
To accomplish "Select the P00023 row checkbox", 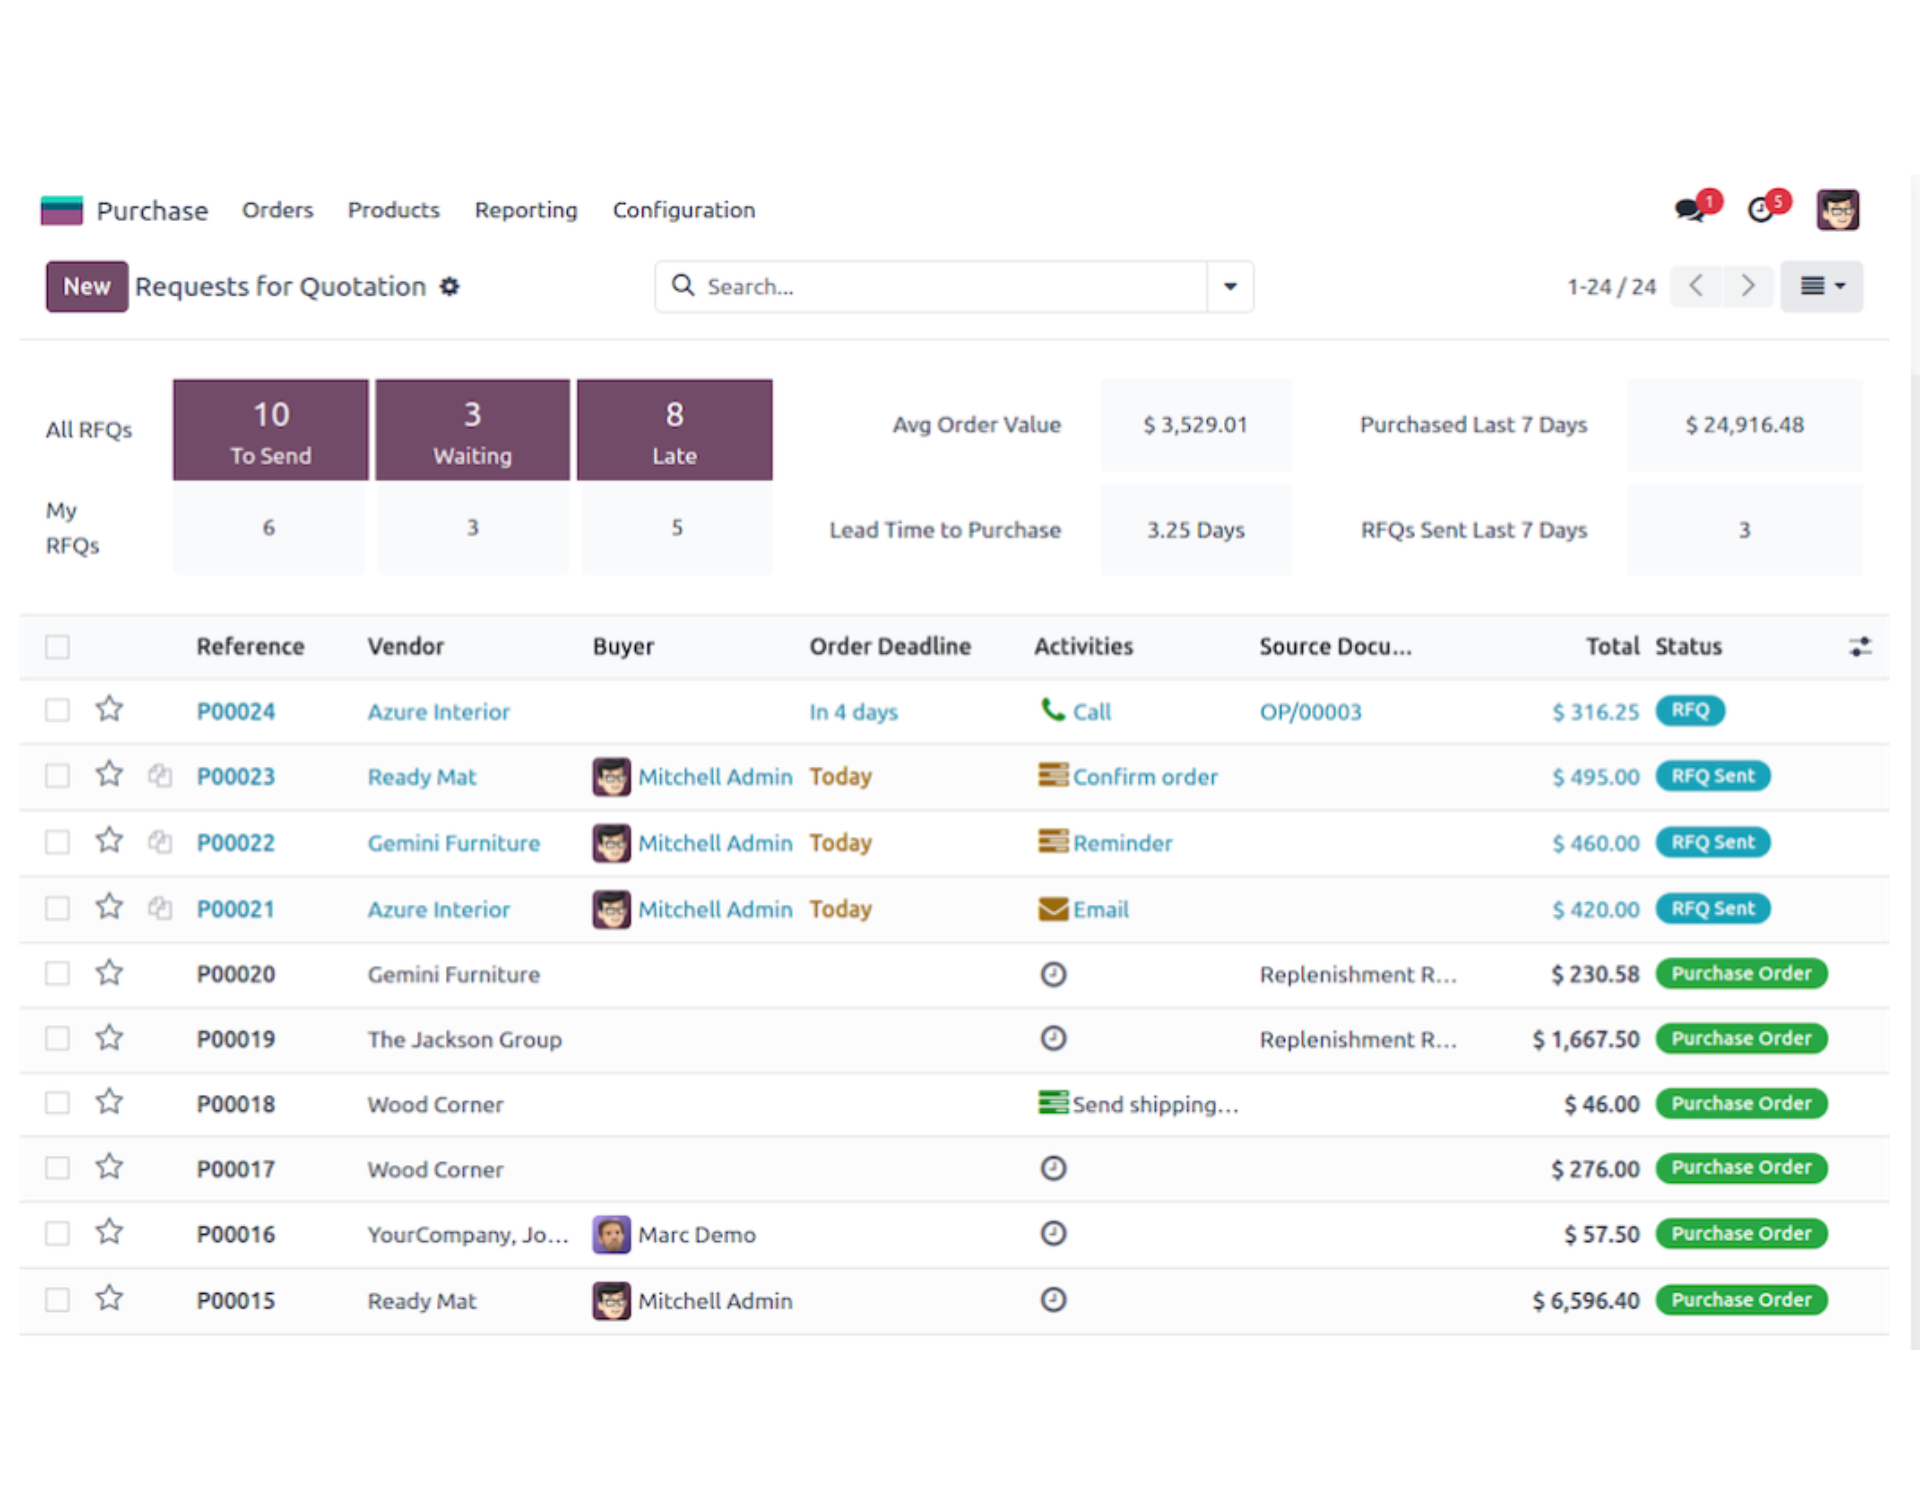I will coord(58,776).
